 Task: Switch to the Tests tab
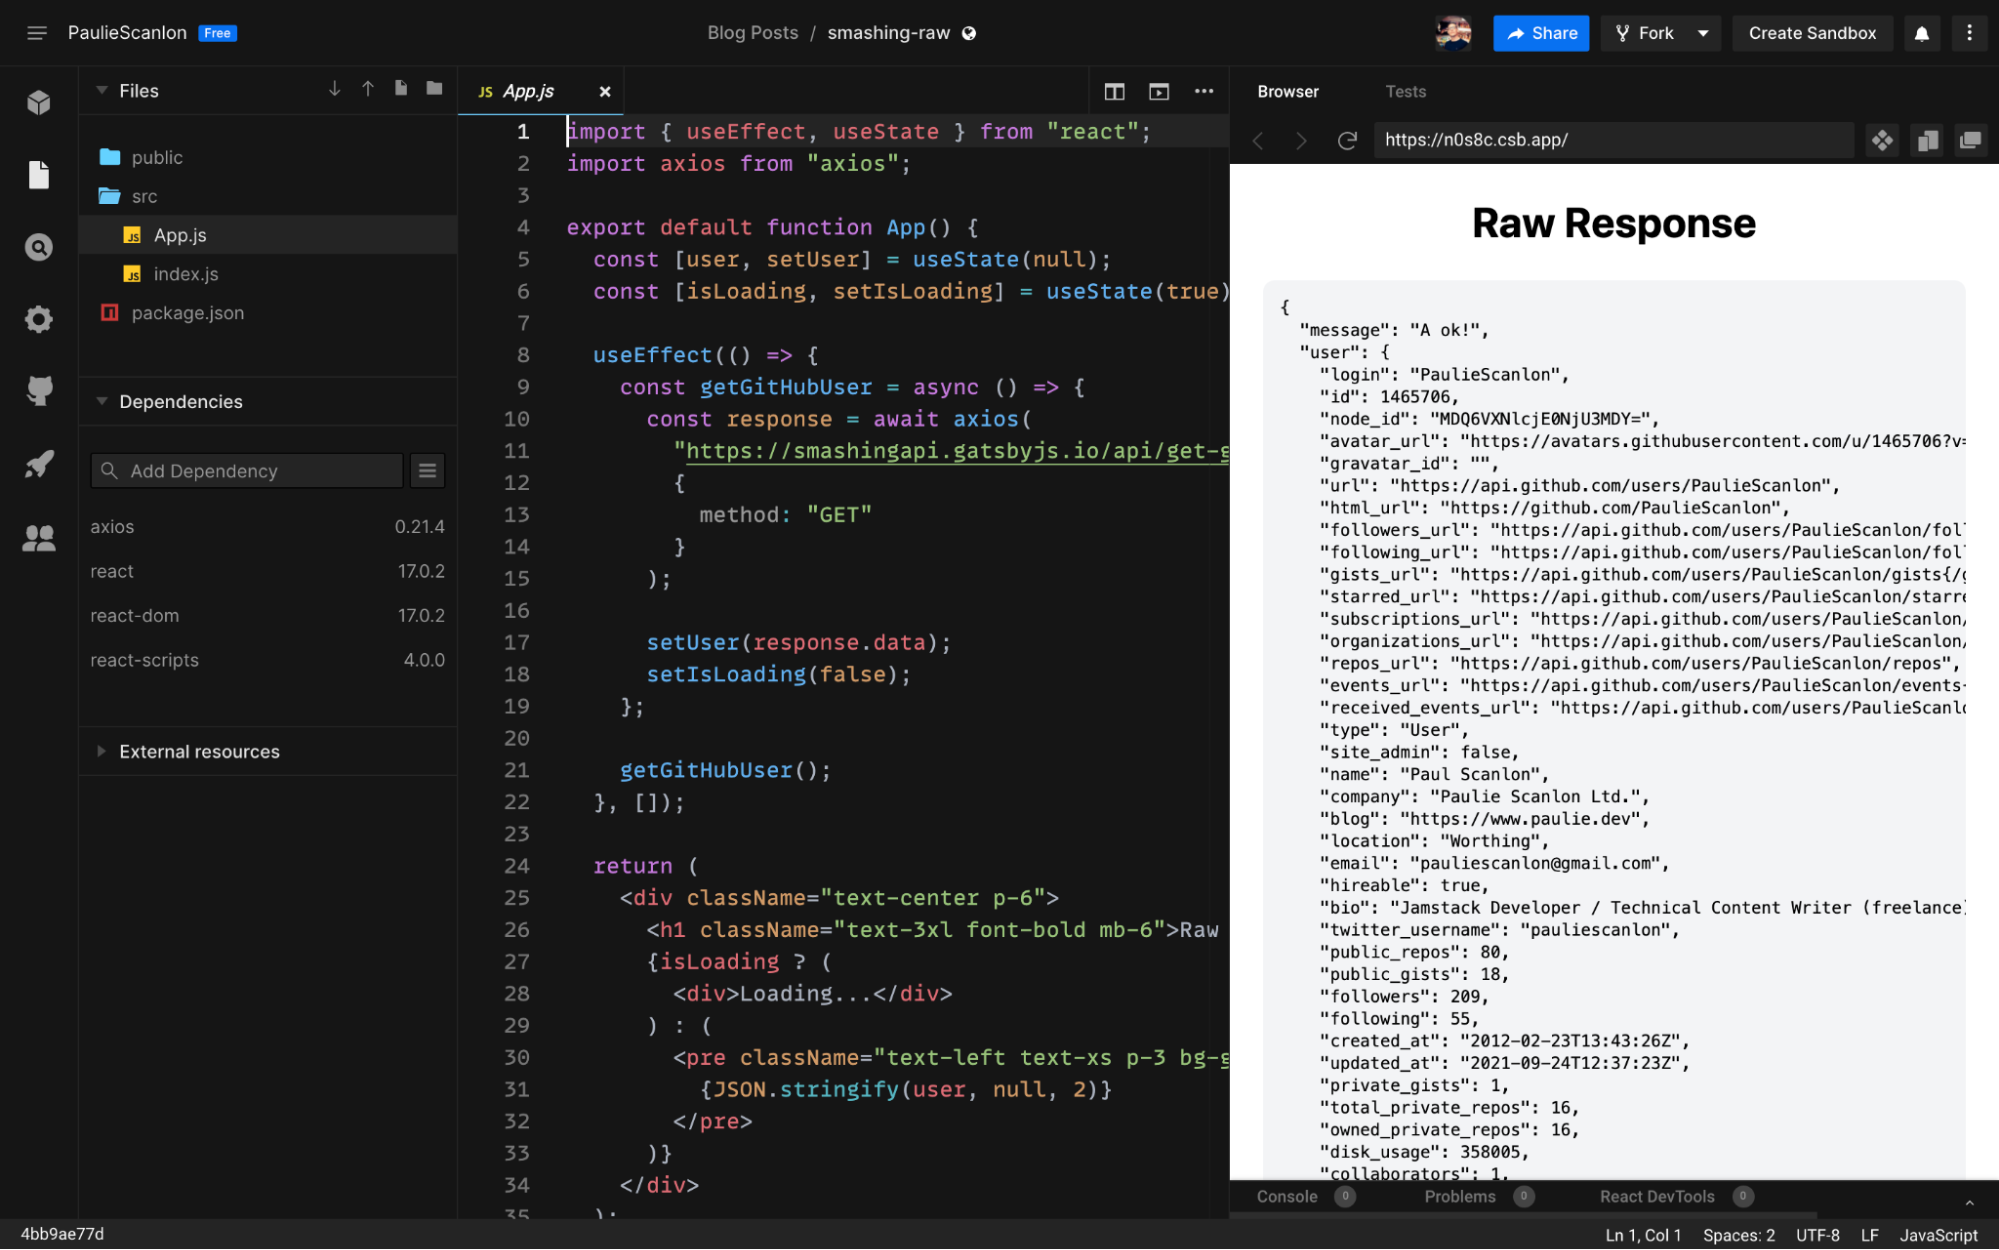(1405, 91)
